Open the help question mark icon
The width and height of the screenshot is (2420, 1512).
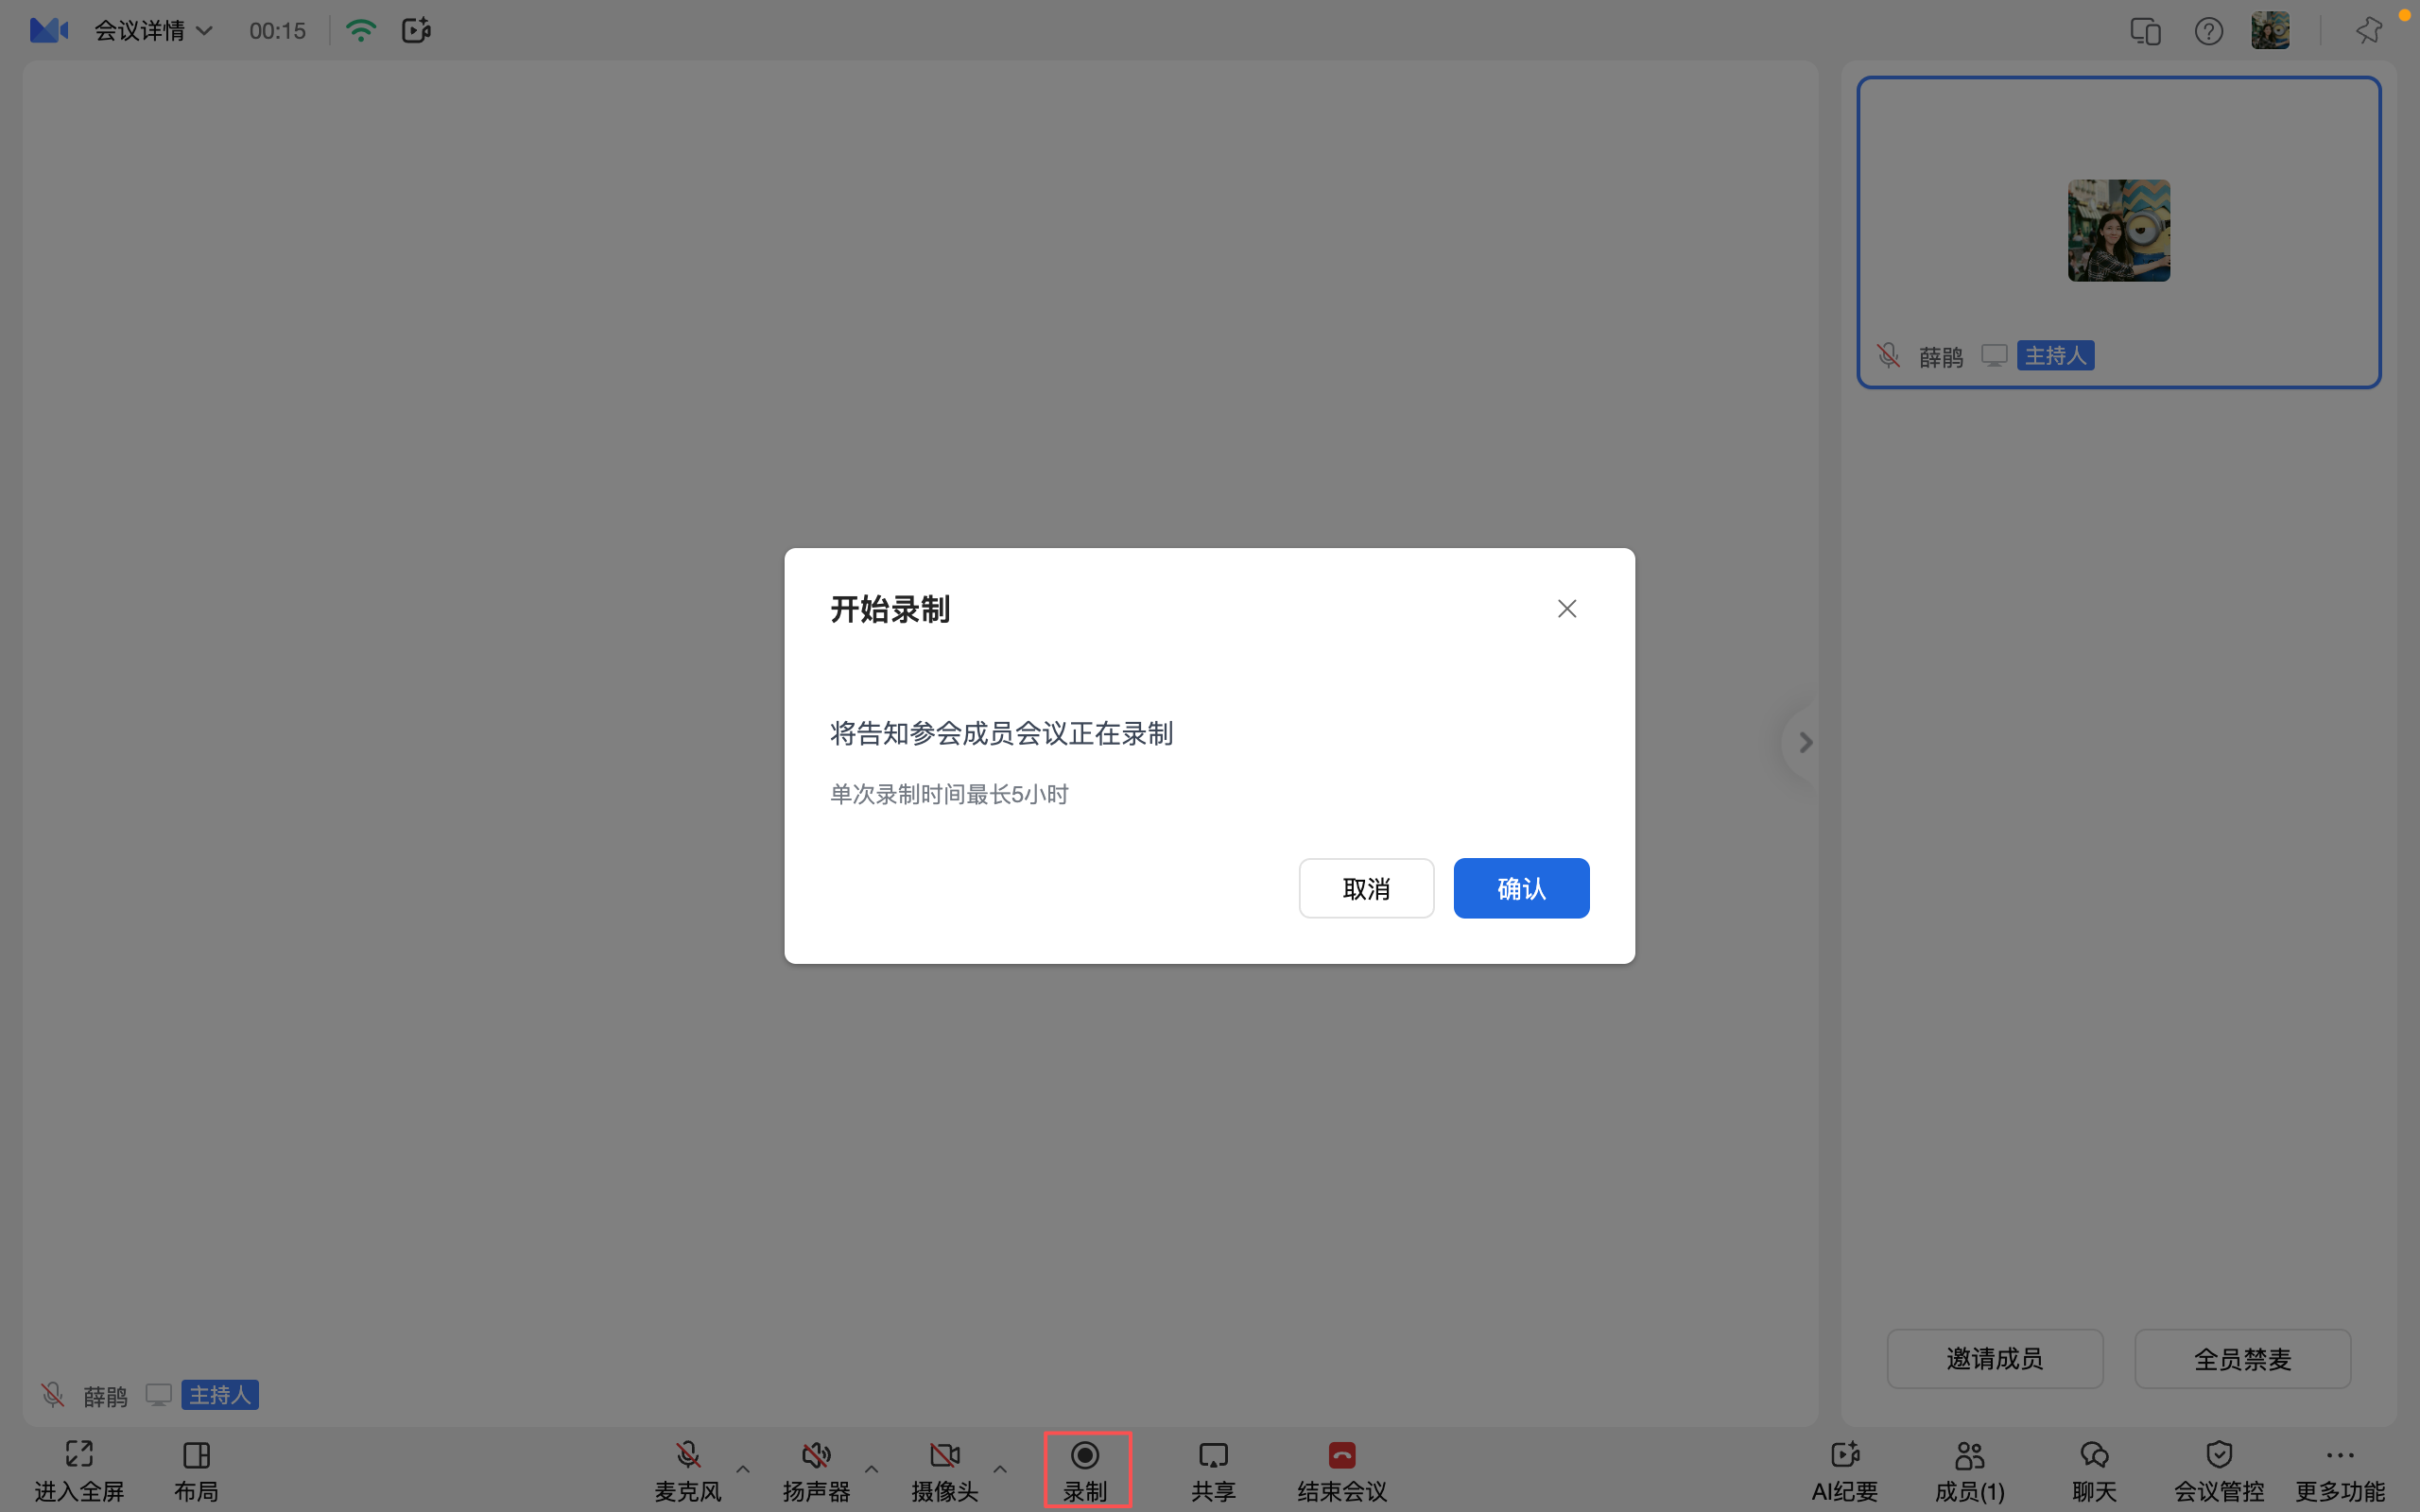point(2208,31)
